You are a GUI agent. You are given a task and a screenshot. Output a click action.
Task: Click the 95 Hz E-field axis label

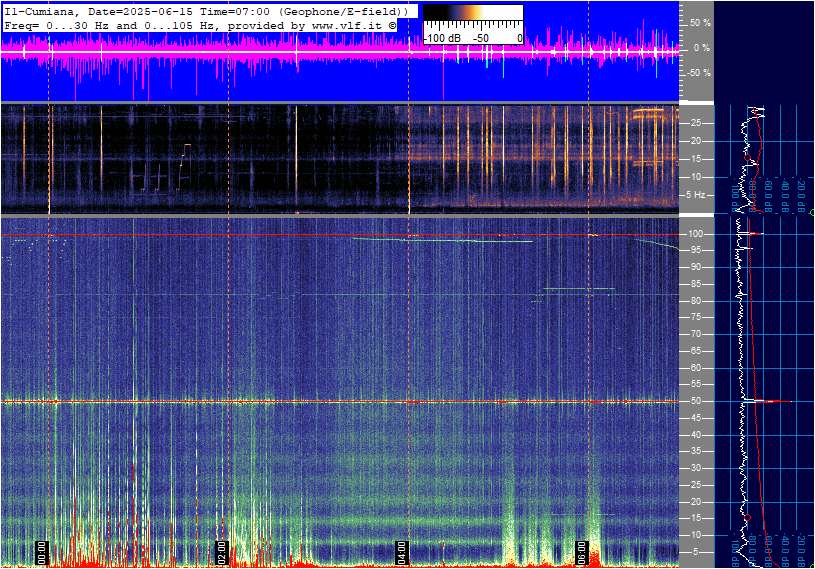(x=695, y=250)
